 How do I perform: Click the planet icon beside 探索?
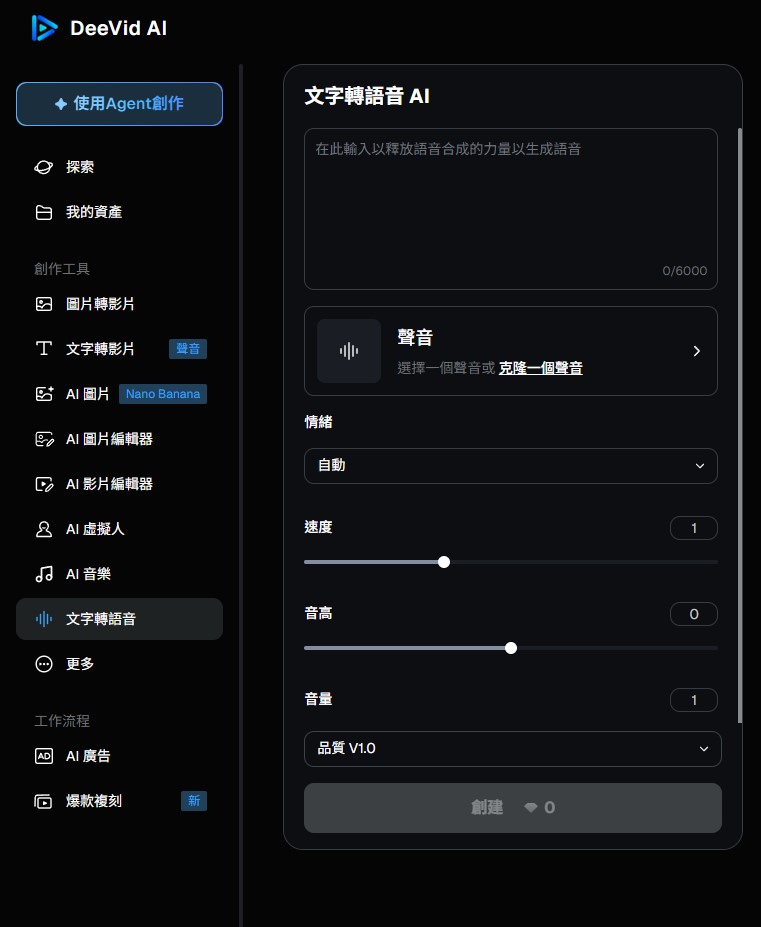pyautogui.click(x=44, y=167)
